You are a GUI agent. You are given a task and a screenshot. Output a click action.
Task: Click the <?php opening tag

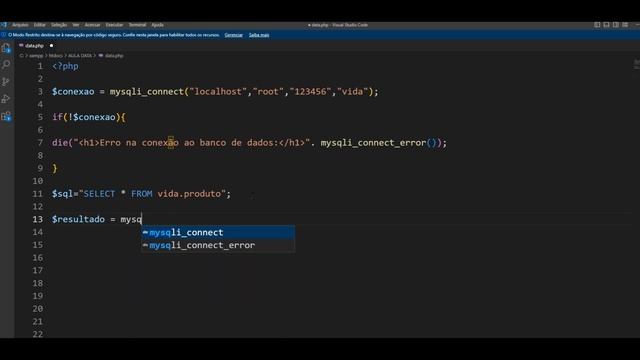(65, 66)
